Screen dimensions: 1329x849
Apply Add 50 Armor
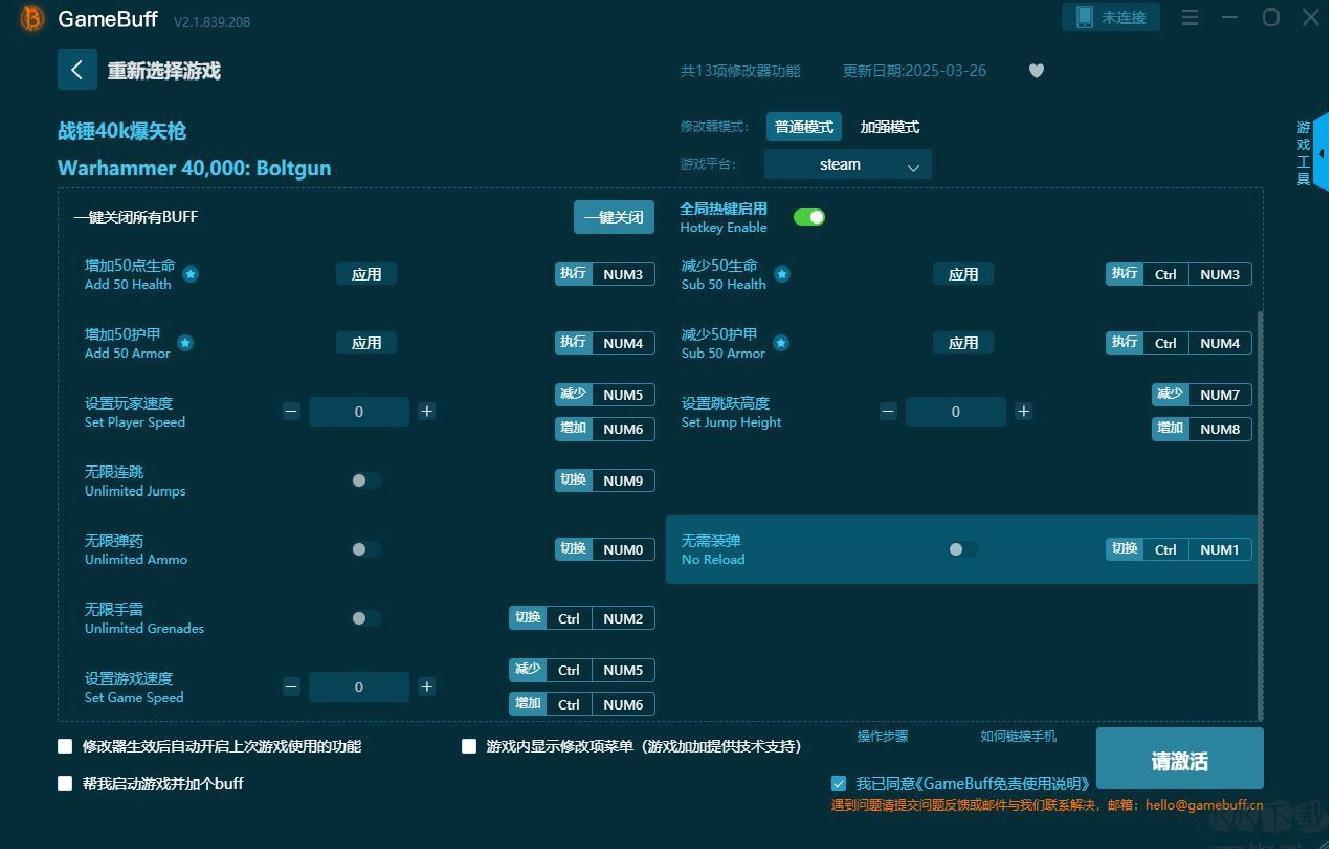[x=366, y=343]
